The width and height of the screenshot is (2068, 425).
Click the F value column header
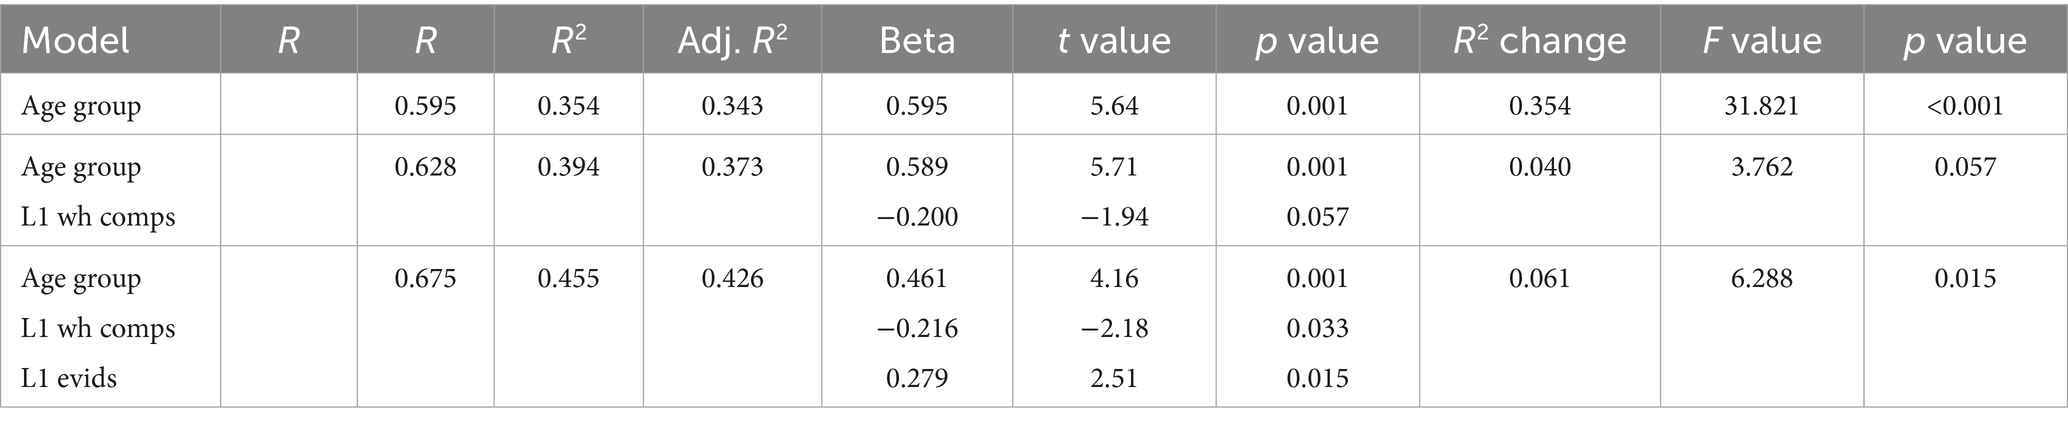(x=1761, y=41)
